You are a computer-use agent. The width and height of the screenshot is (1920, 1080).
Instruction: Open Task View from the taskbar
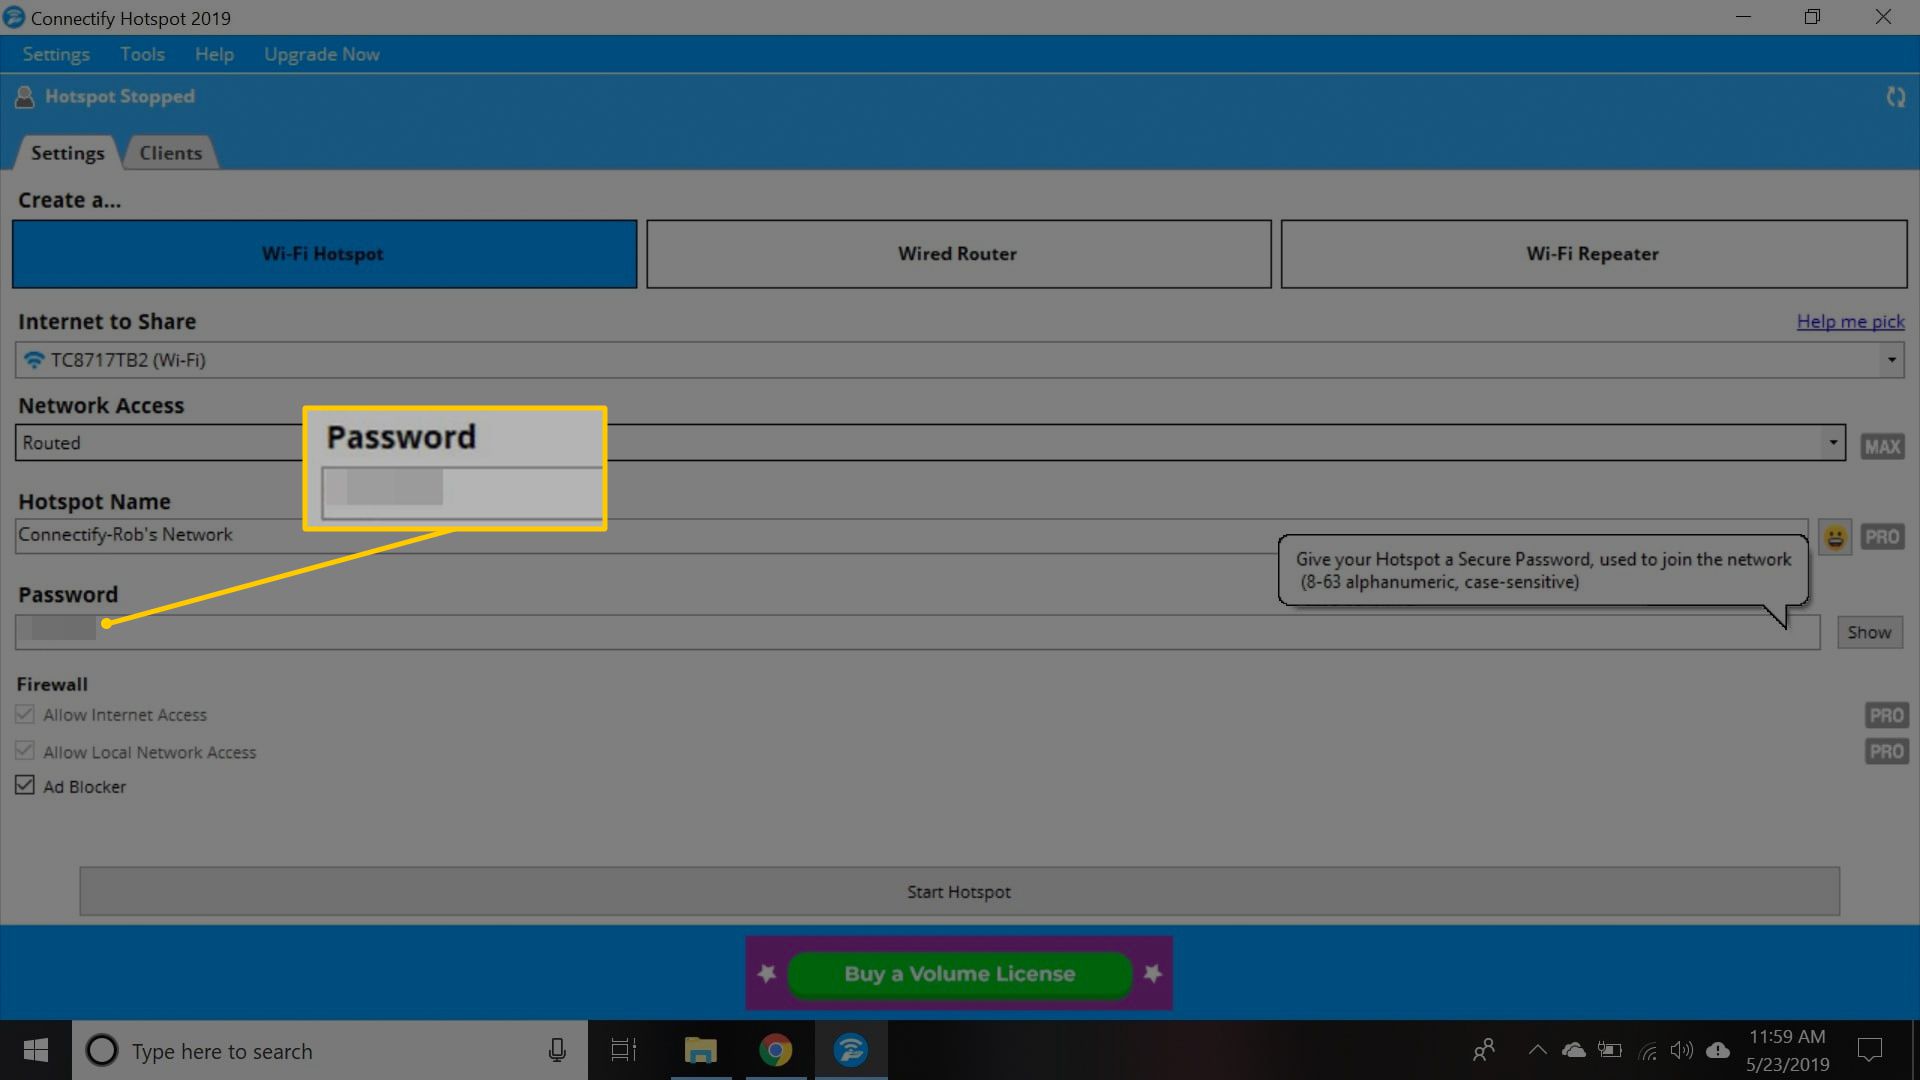click(624, 1050)
